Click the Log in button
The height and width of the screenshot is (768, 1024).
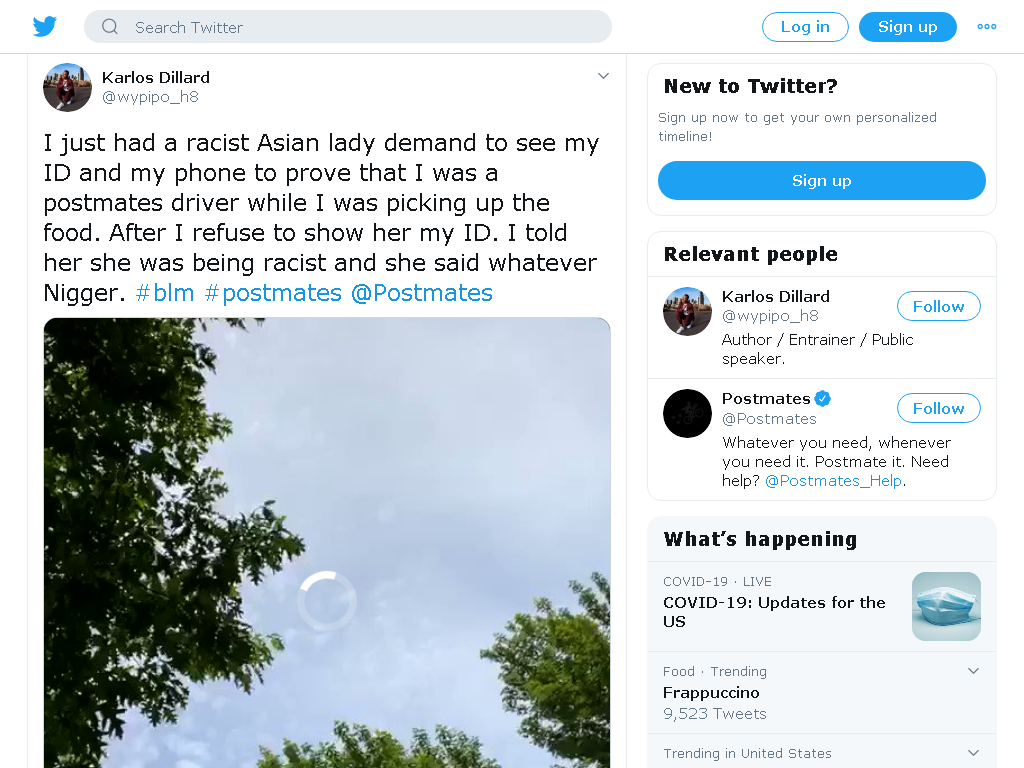[x=805, y=27]
